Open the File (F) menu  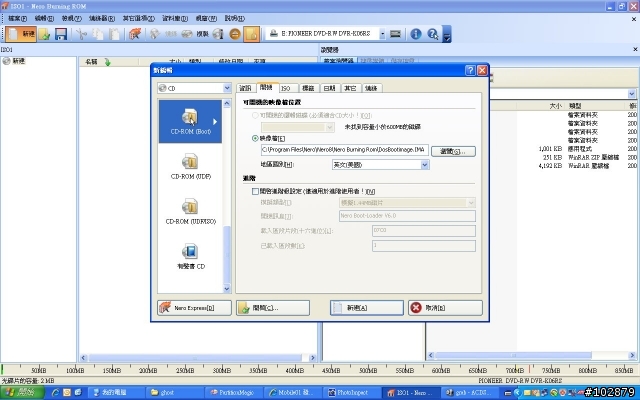[x=17, y=18]
